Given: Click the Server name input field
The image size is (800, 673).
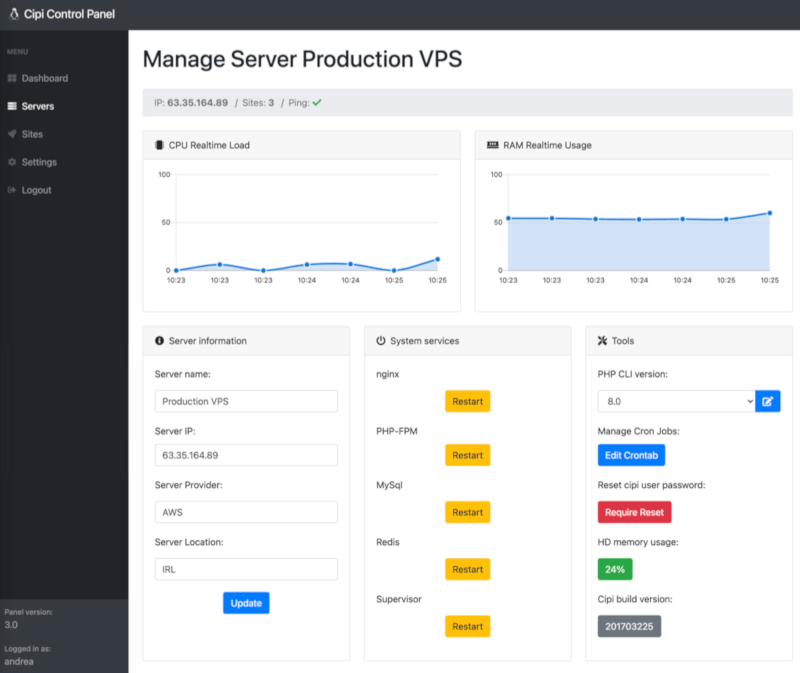Looking at the screenshot, I should pos(246,402).
